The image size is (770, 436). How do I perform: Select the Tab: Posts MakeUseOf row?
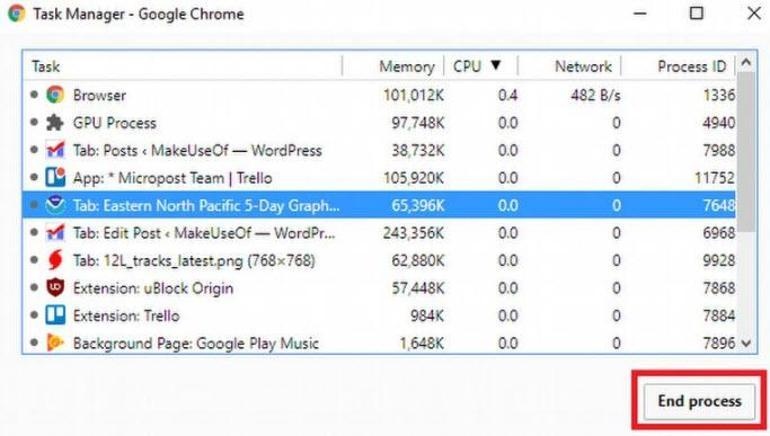click(379, 150)
